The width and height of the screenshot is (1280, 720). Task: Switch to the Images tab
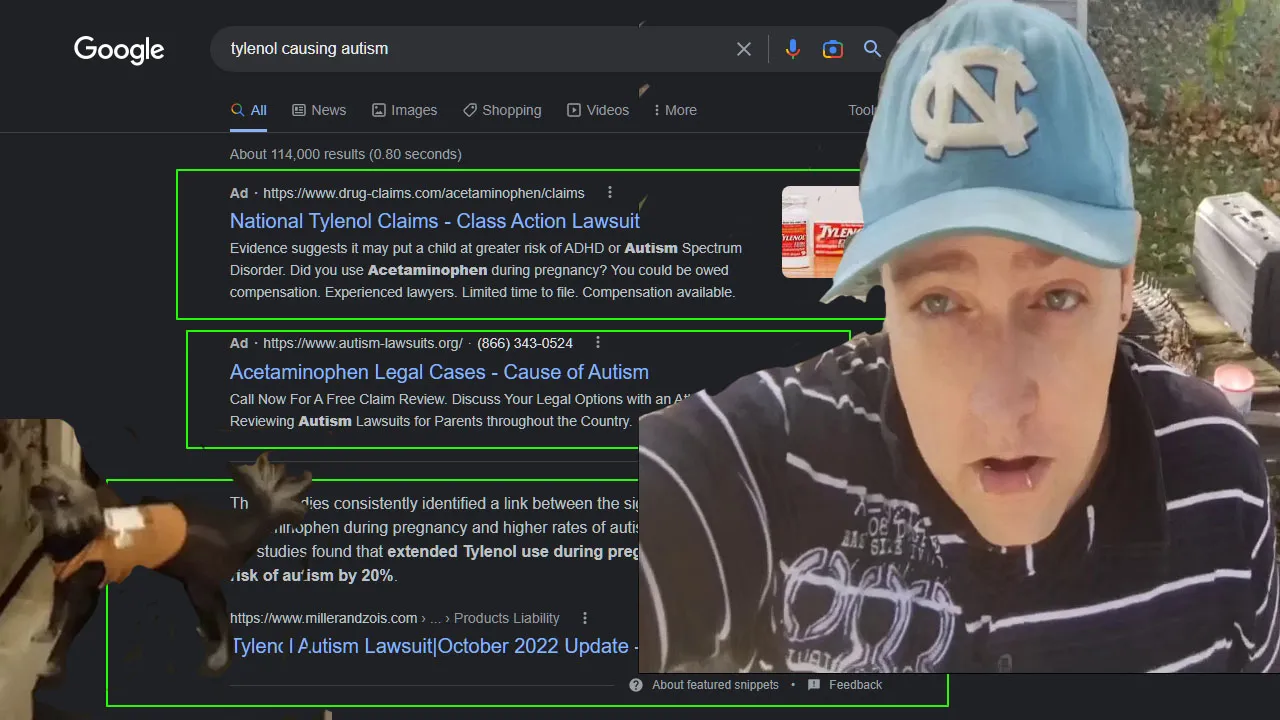404,110
